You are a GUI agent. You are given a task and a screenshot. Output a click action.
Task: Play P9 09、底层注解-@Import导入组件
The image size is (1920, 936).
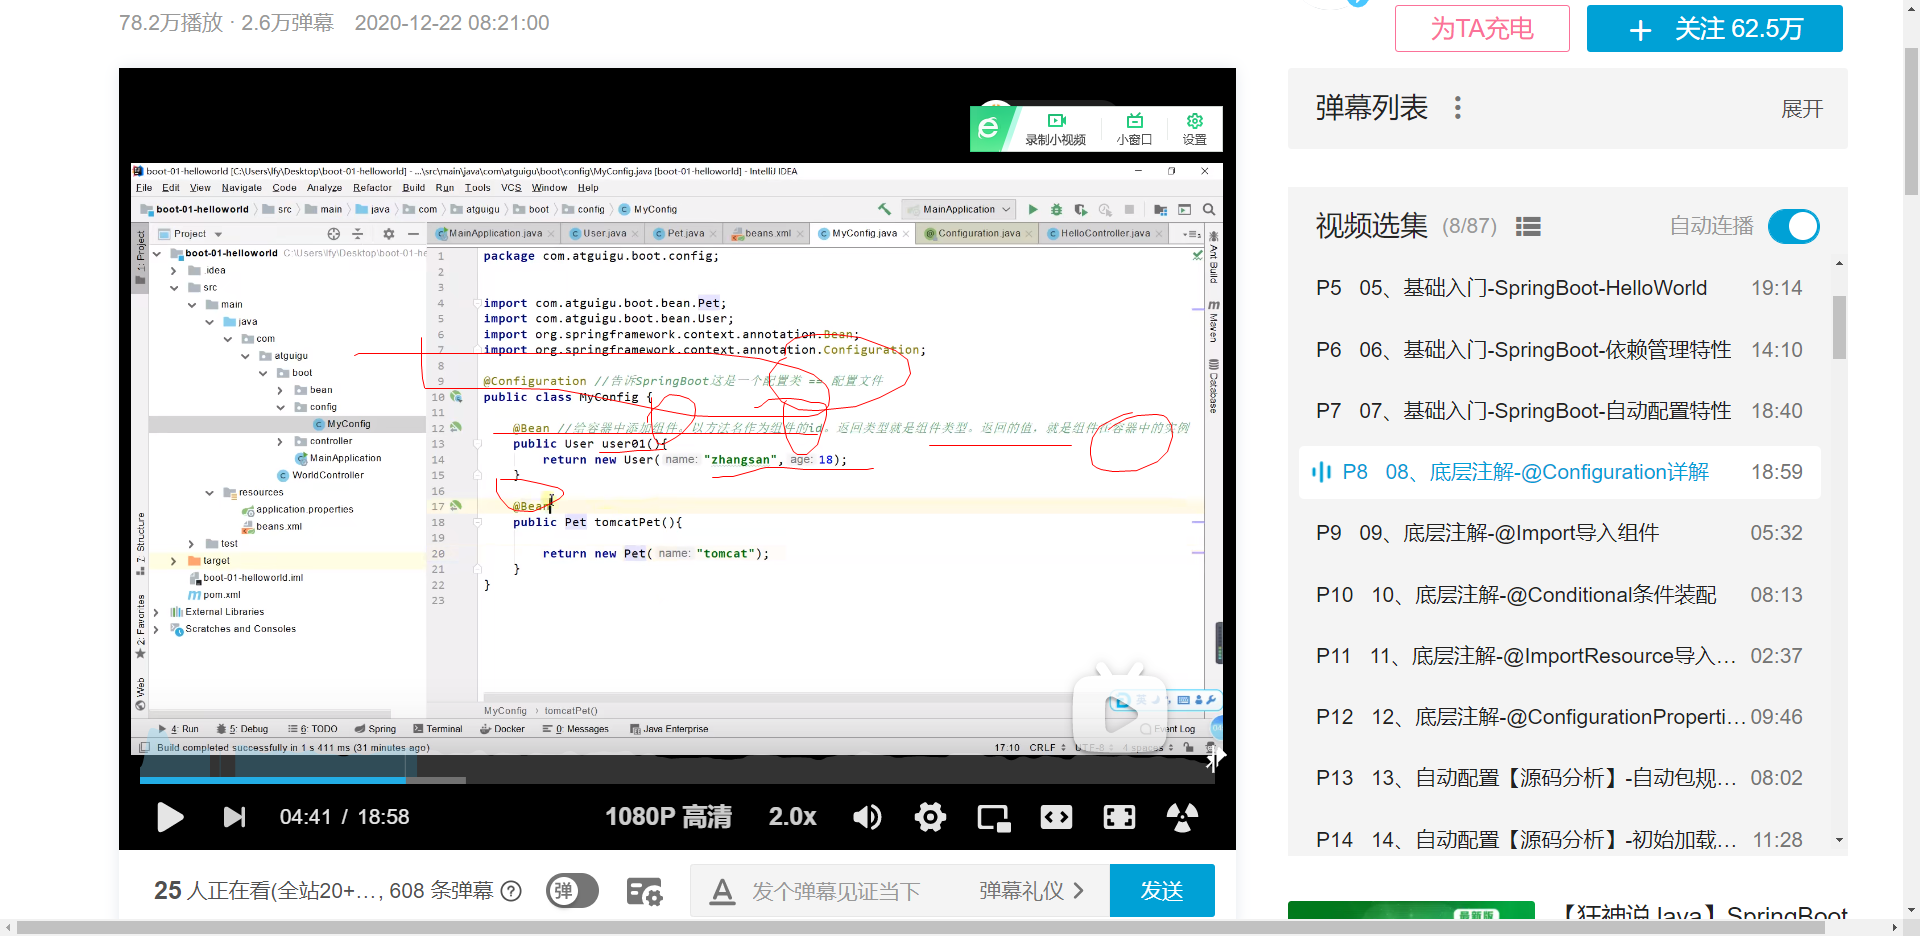1560,533
